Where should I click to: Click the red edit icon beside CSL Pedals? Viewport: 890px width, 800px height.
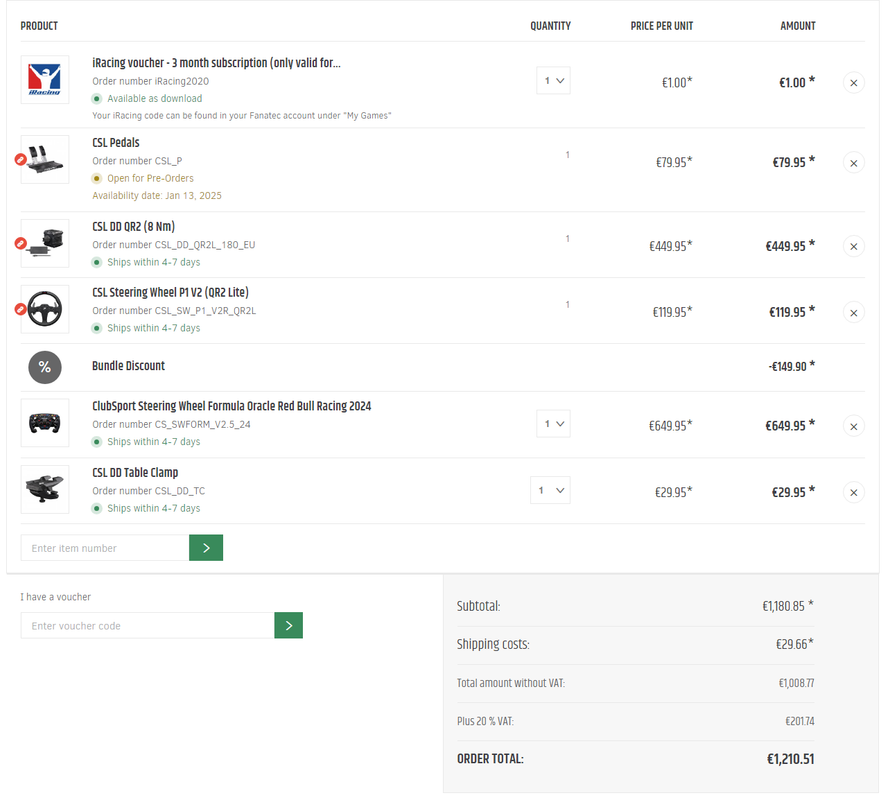tap(21, 160)
